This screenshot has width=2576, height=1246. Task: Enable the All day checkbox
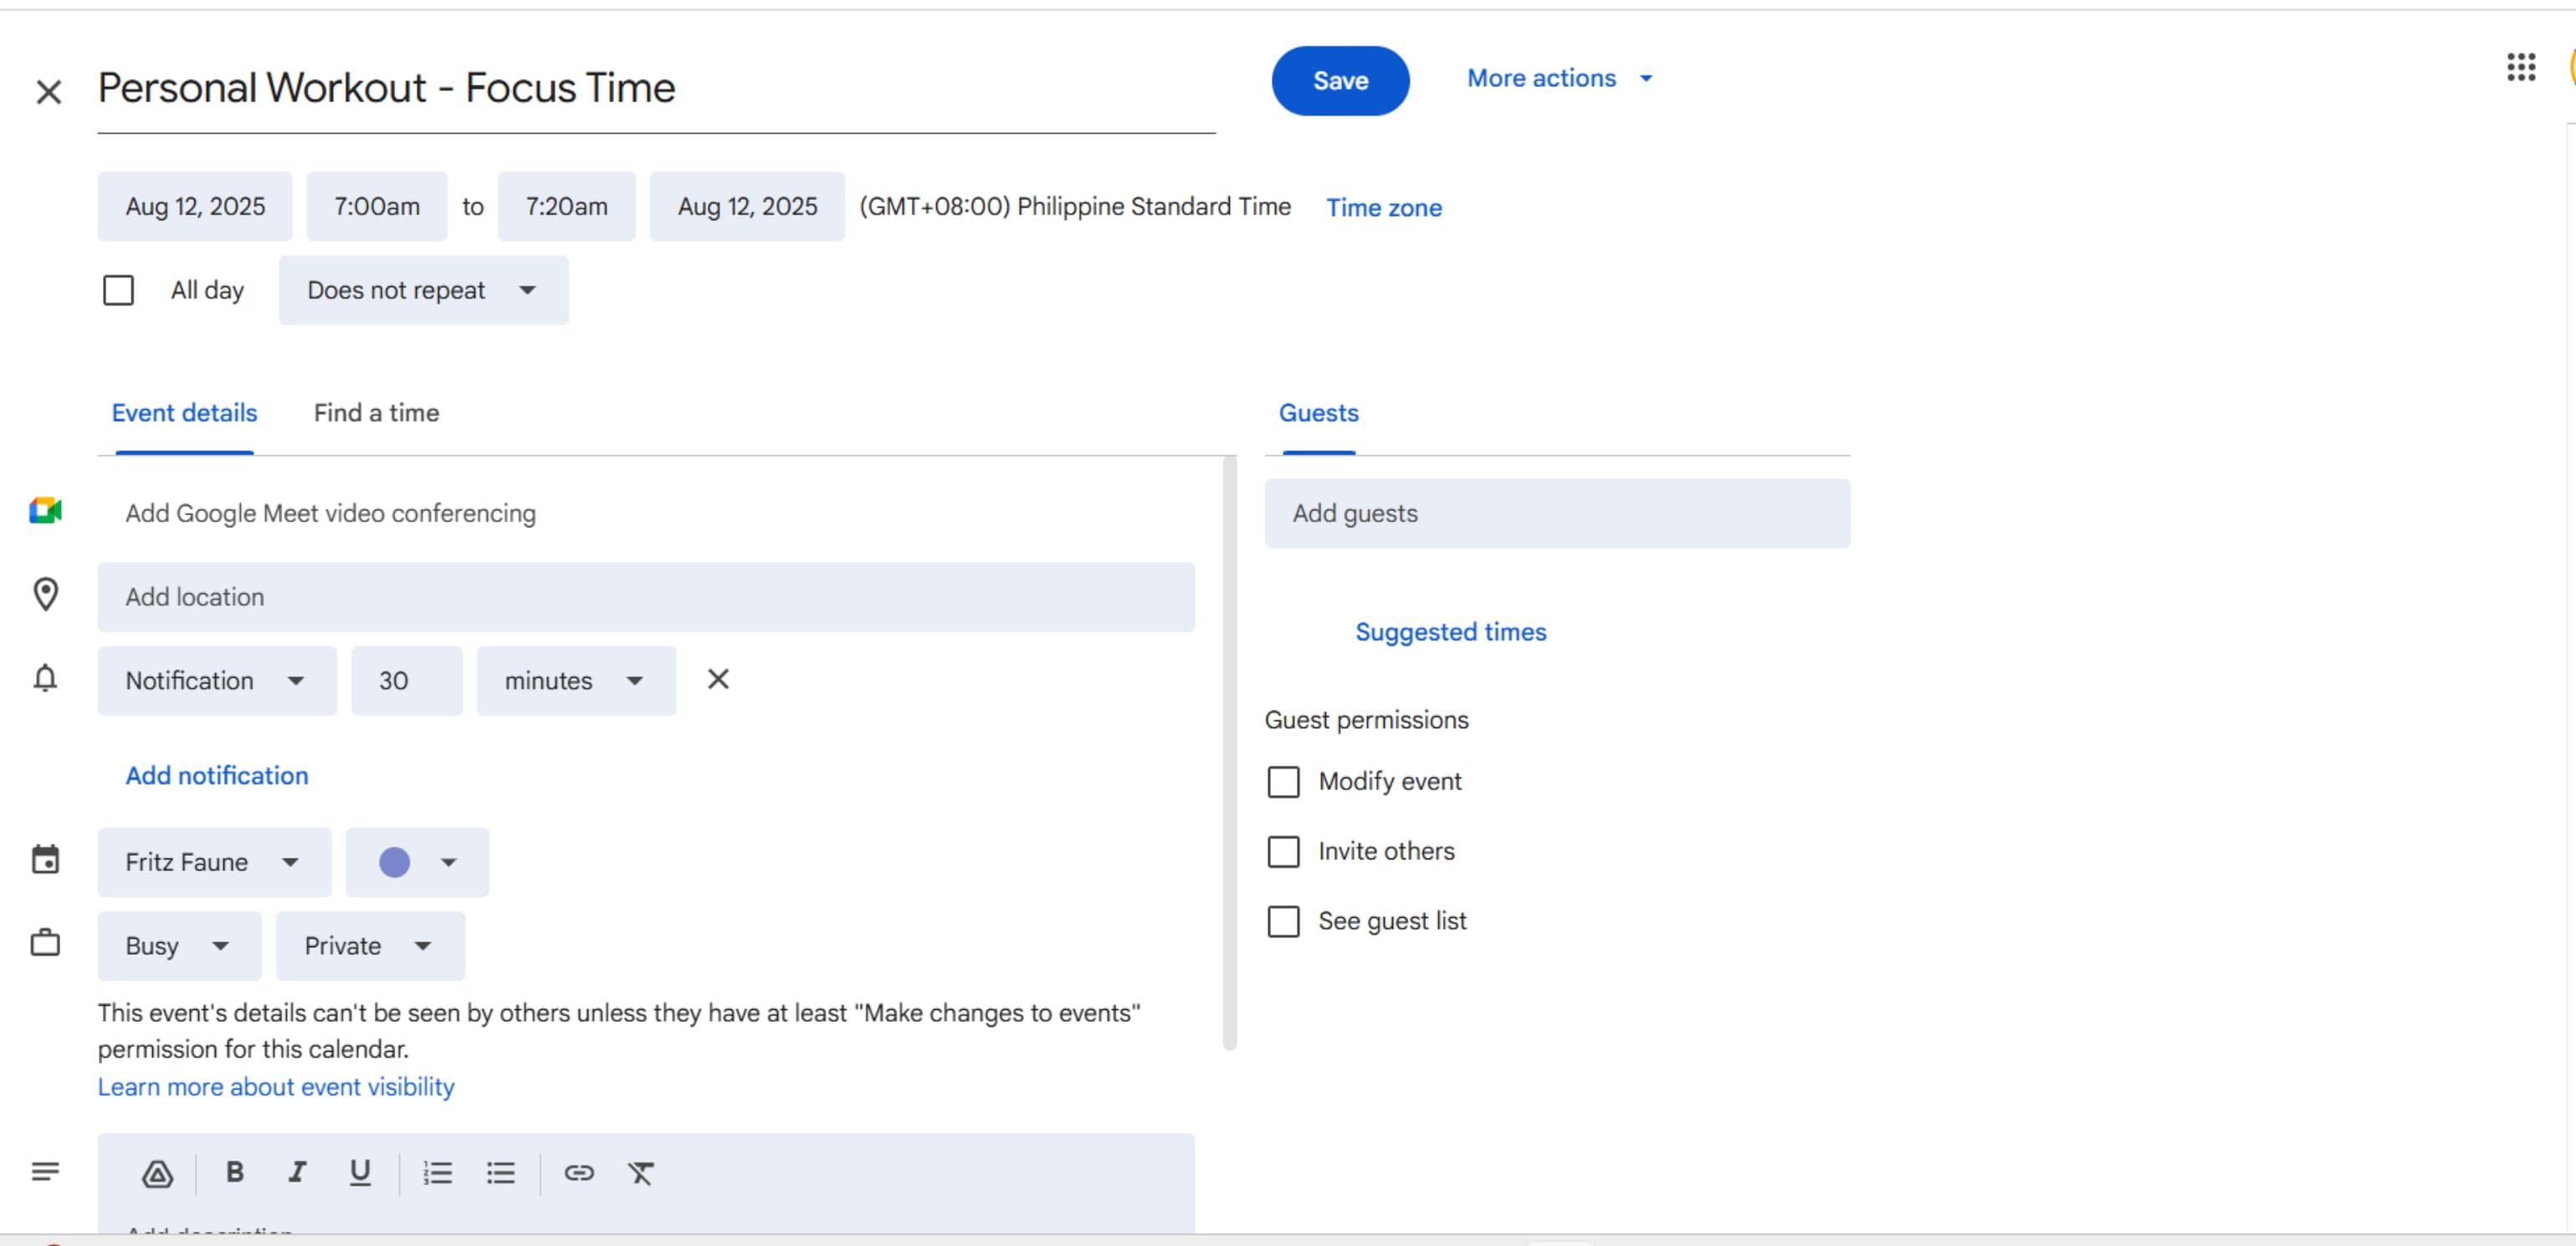[118, 290]
